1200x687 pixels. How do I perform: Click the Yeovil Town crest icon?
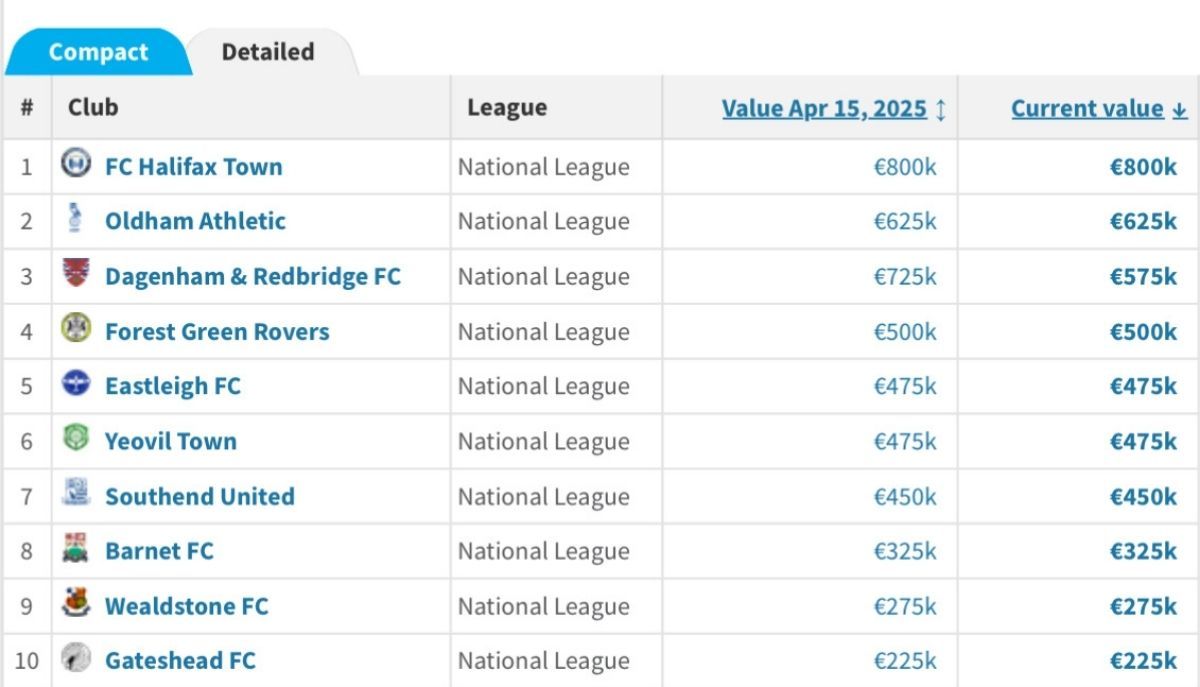click(x=76, y=438)
